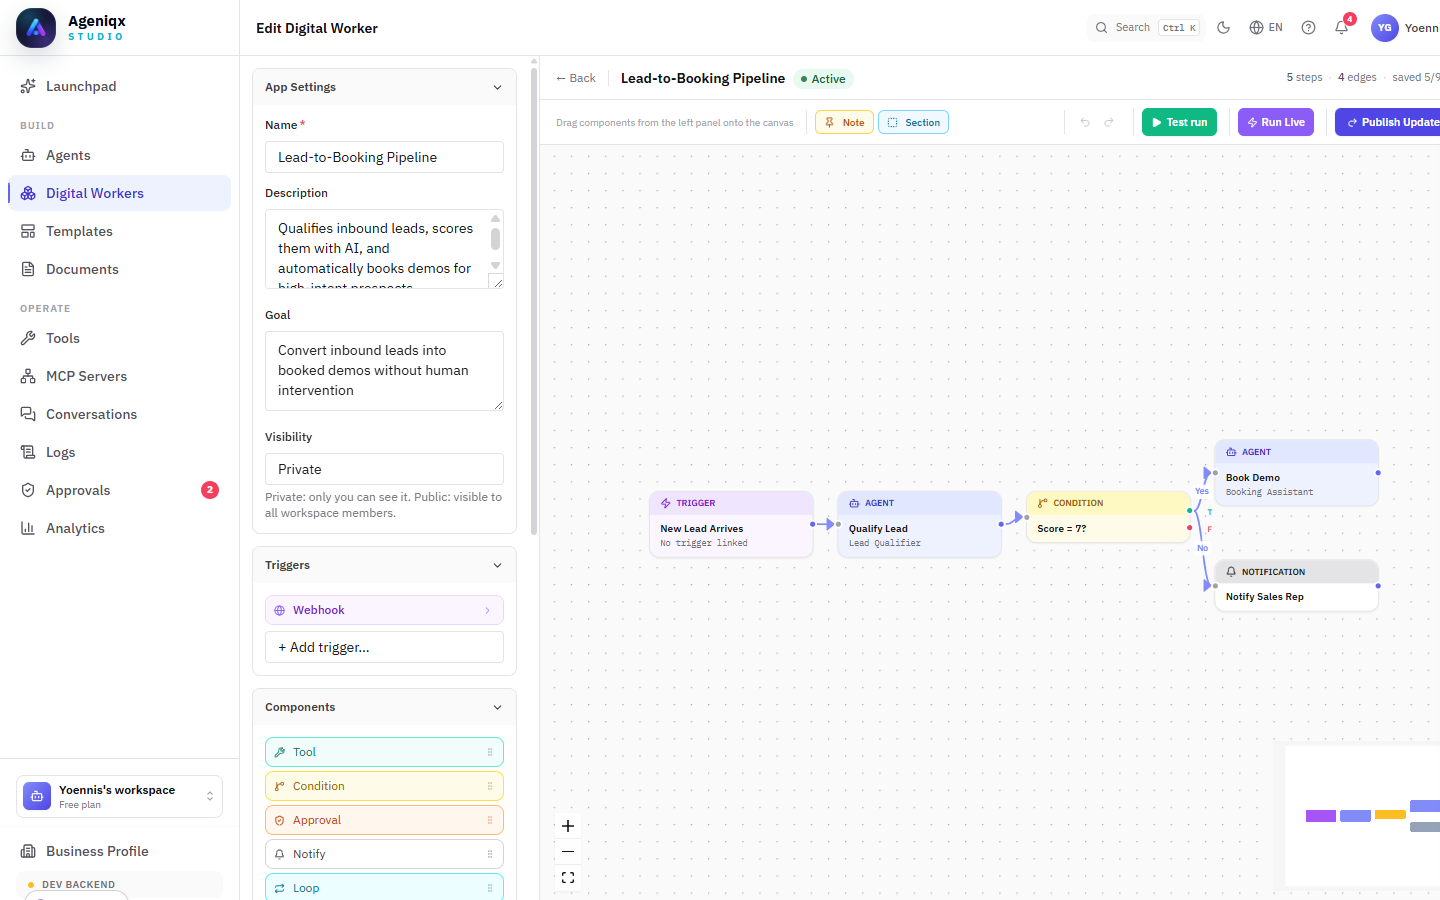This screenshot has height=900, width=1440.
Task: Zoom out the canvas with minus icon
Action: pyautogui.click(x=568, y=852)
